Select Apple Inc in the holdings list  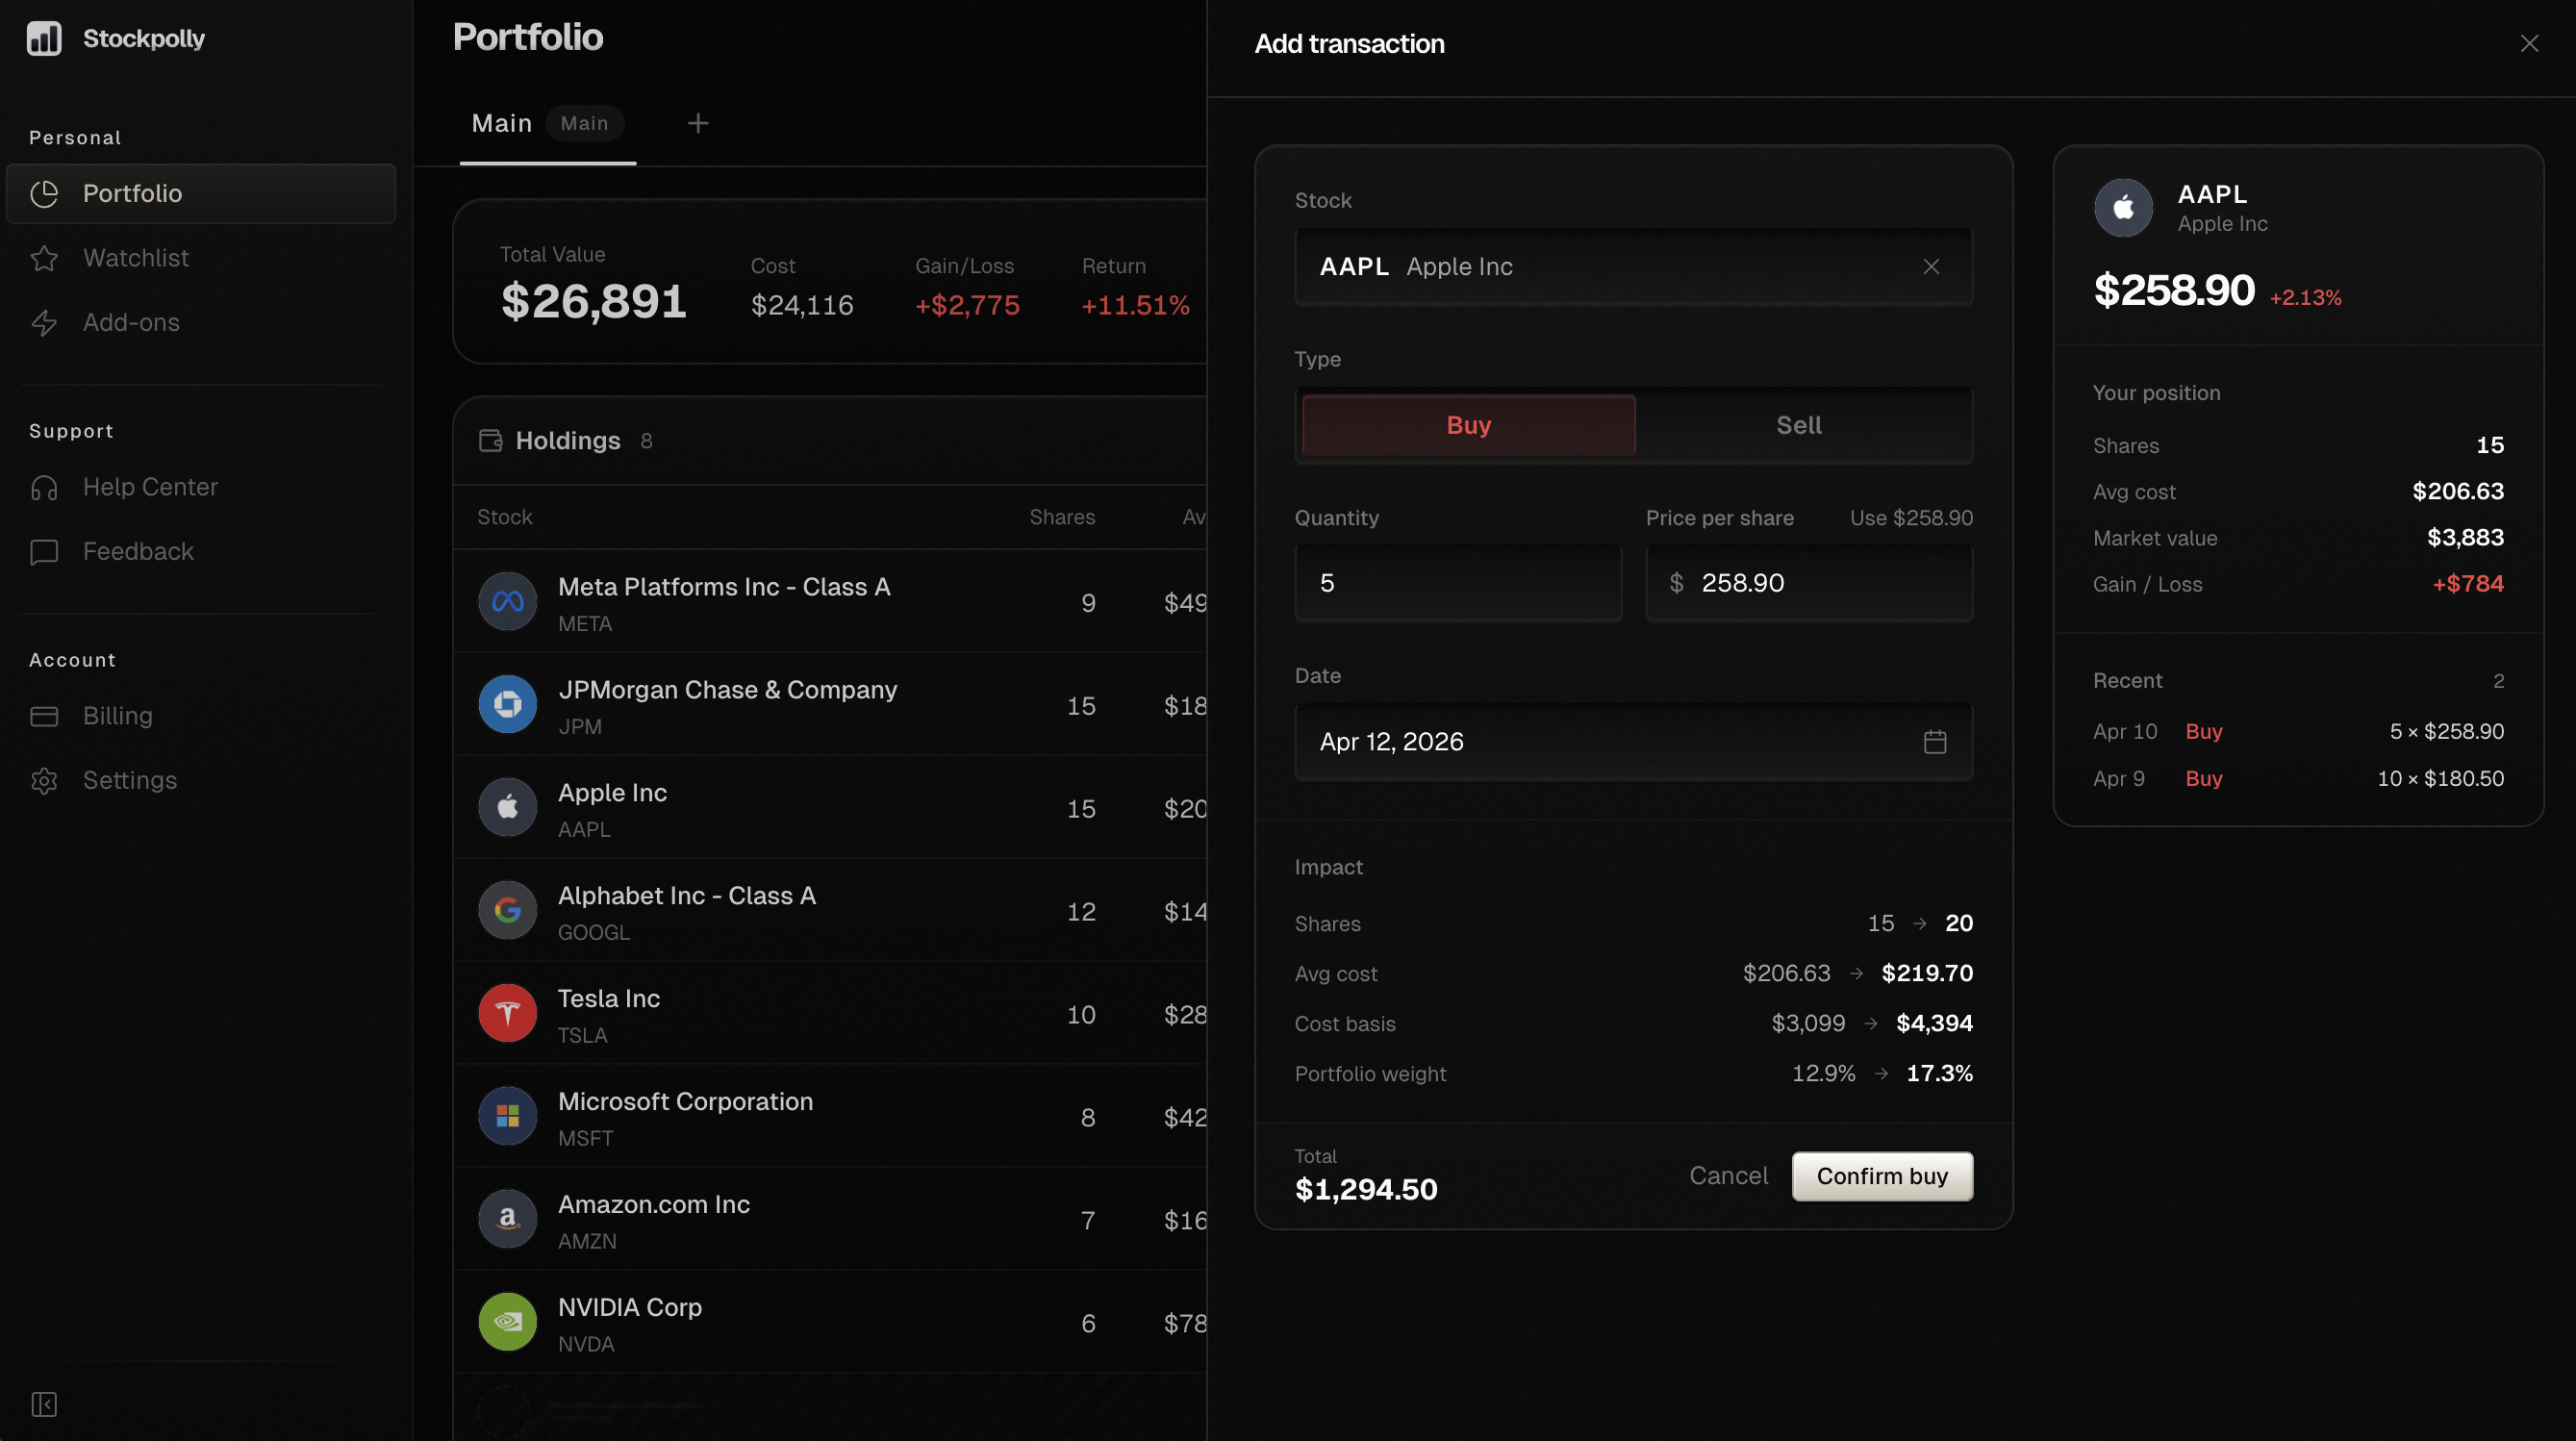[x=612, y=808]
